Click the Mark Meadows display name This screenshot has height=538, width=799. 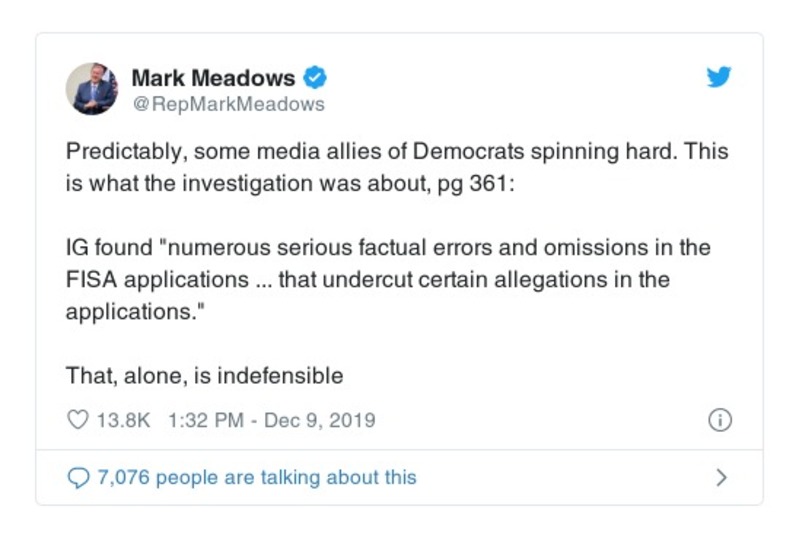click(x=213, y=78)
